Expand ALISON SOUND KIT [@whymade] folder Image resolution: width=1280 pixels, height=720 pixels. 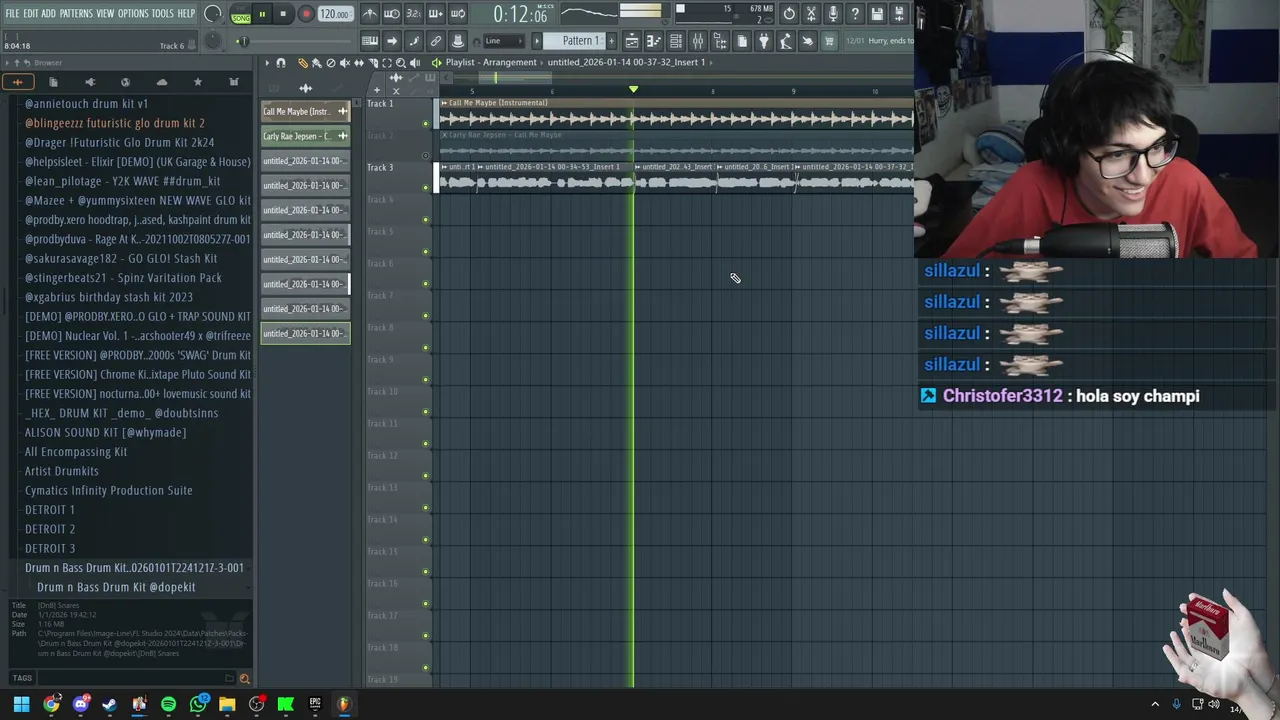(105, 433)
